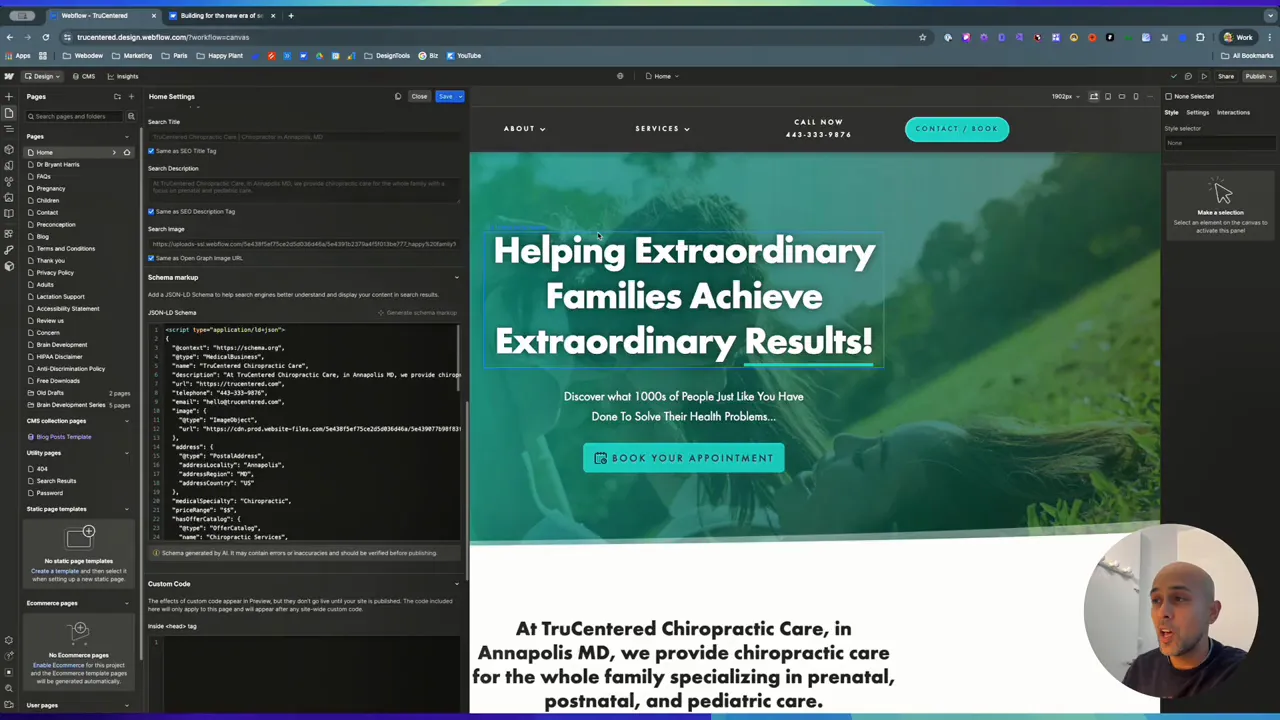Viewport: 1280px width, 720px height.
Task: Click the Generate schema markup link
Action: [x=417, y=312]
